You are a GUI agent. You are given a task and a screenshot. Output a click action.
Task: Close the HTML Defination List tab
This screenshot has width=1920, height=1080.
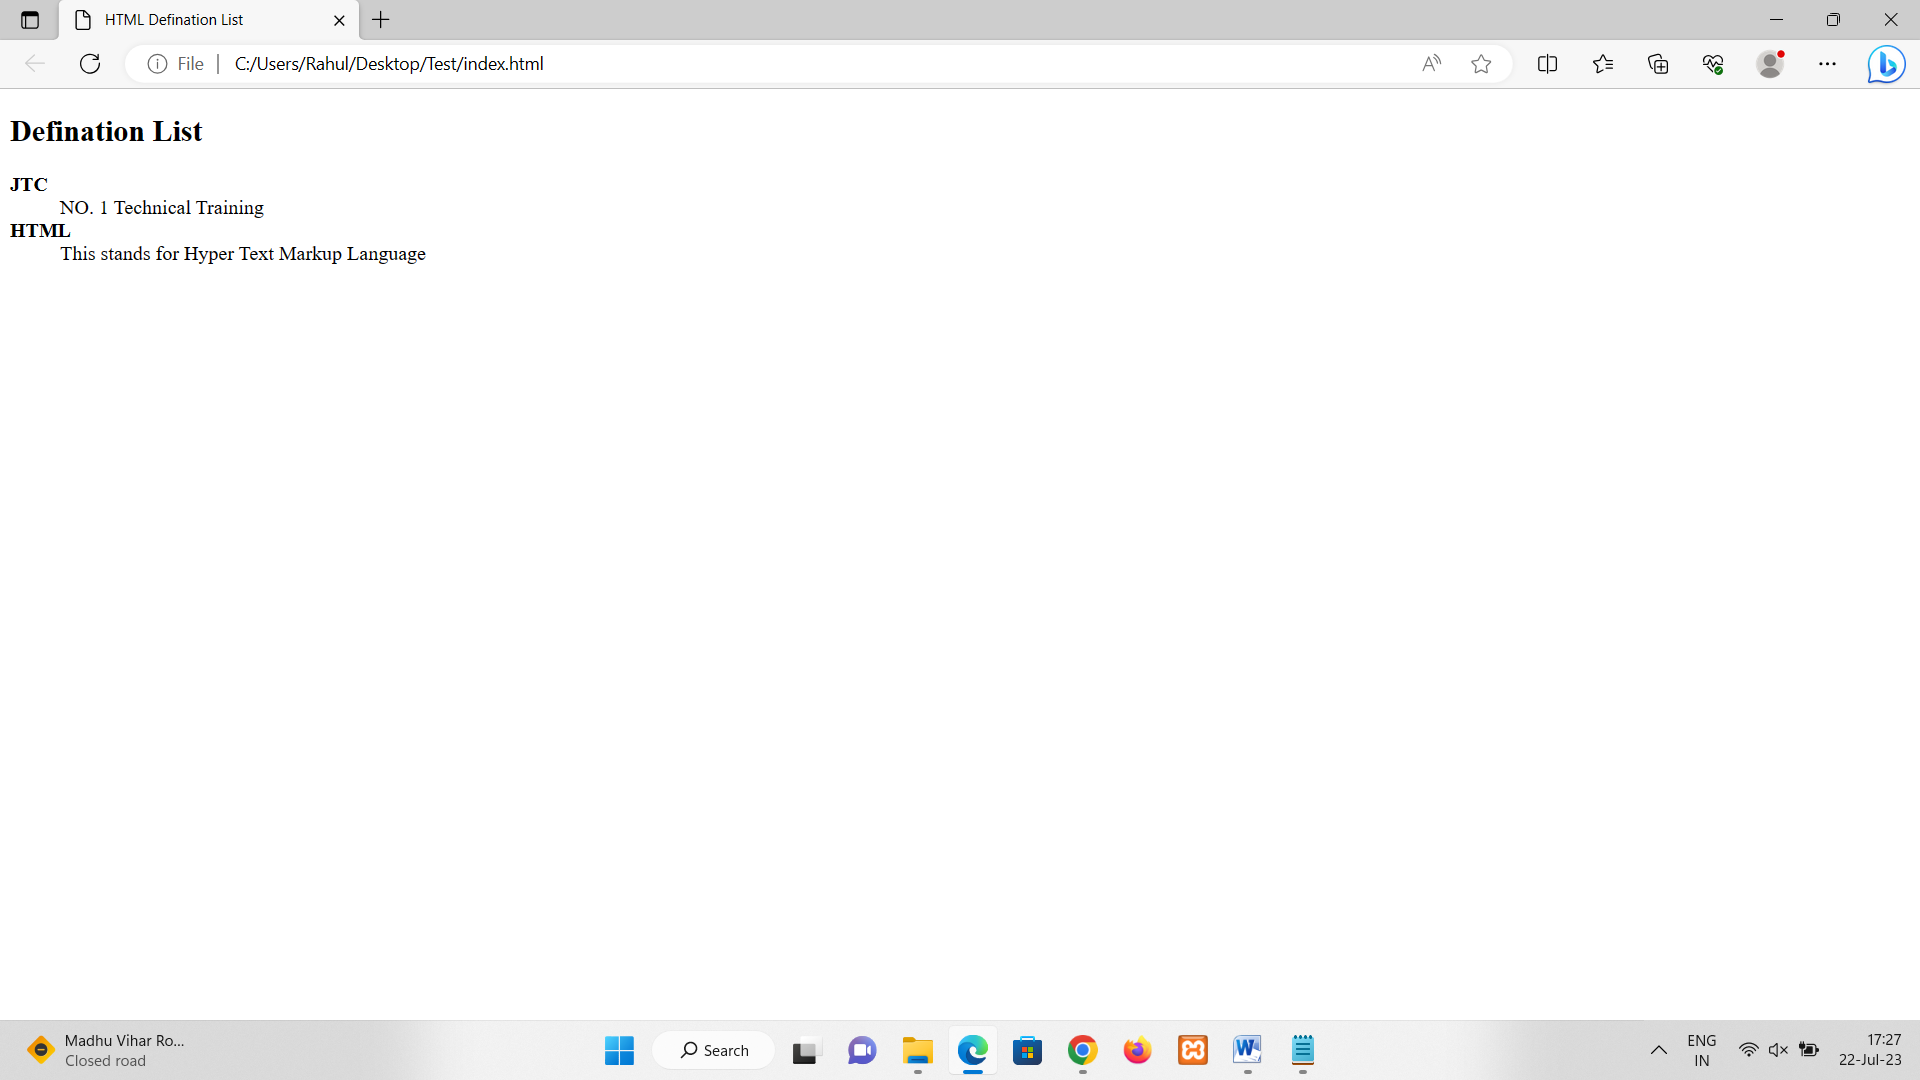coord(339,20)
